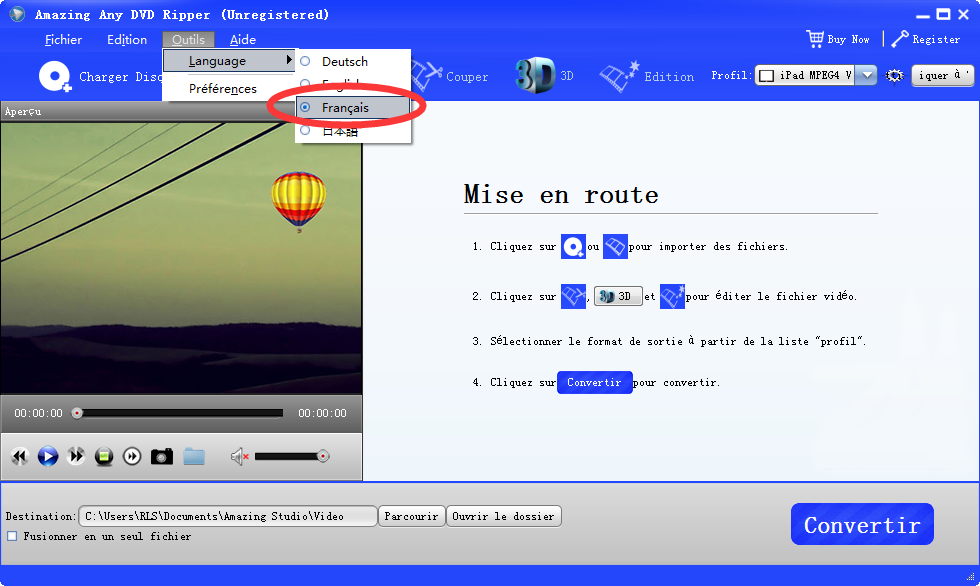Stop the preview playback
The width and height of the screenshot is (980, 586).
pyautogui.click(x=104, y=457)
